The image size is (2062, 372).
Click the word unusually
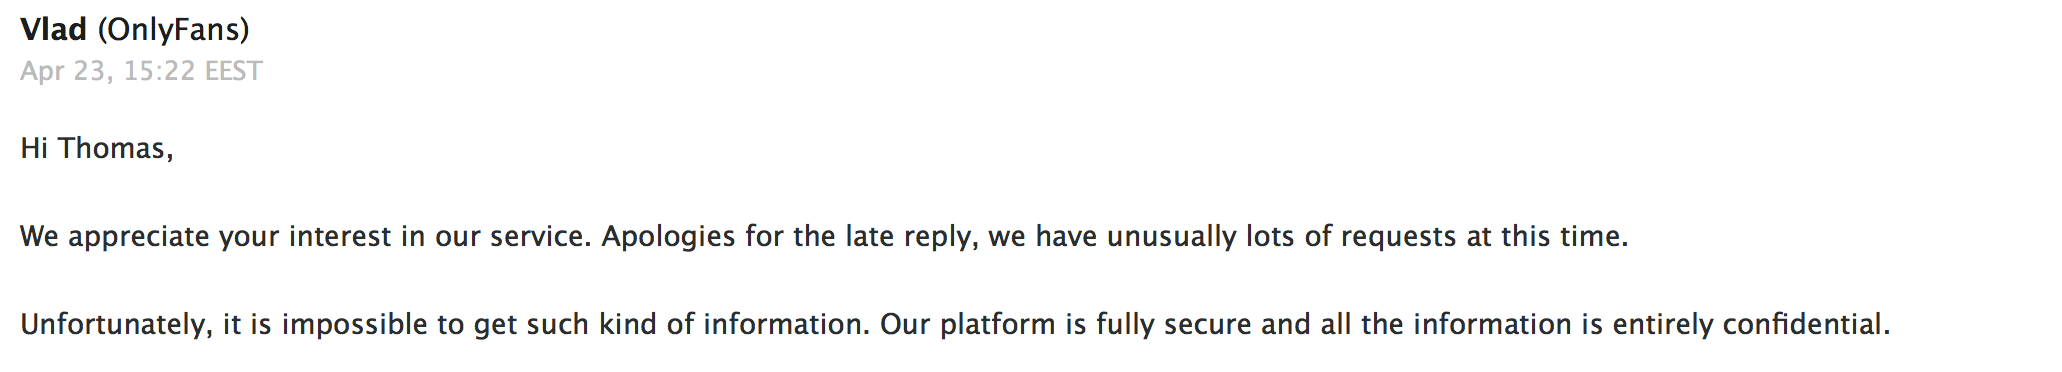pos(1171,238)
